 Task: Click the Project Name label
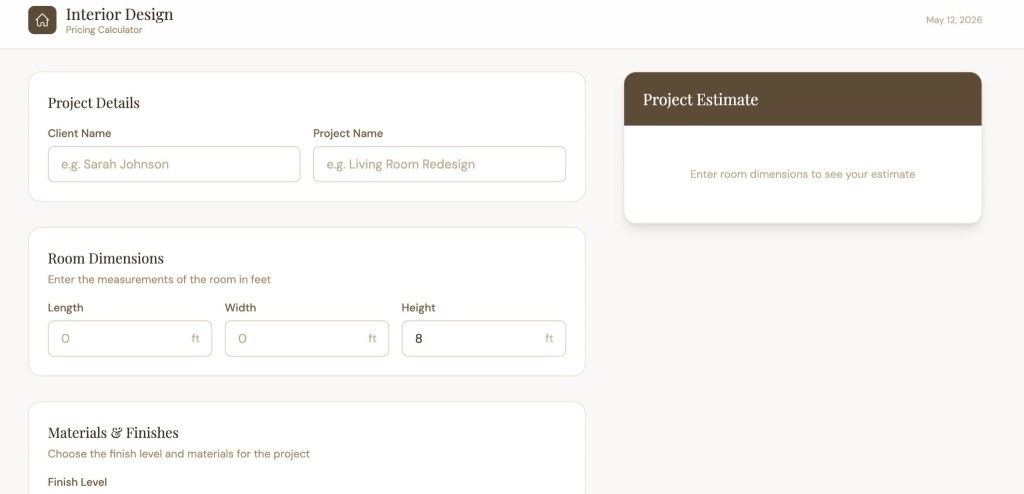[x=347, y=133]
